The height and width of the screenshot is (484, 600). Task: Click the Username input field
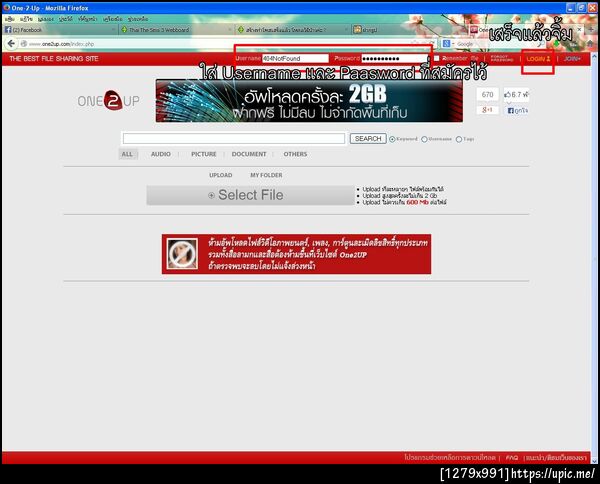click(295, 59)
